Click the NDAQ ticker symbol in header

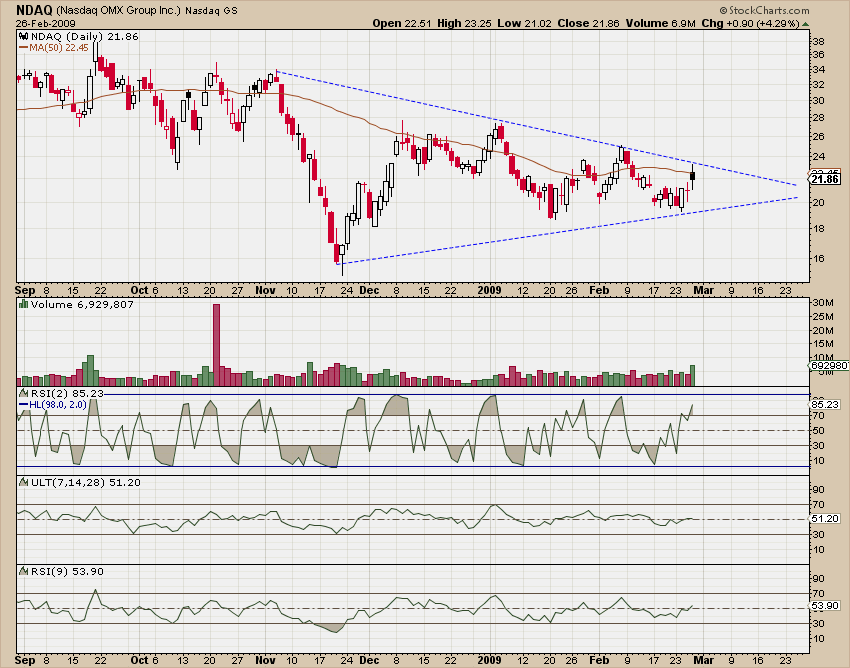click(x=34, y=10)
